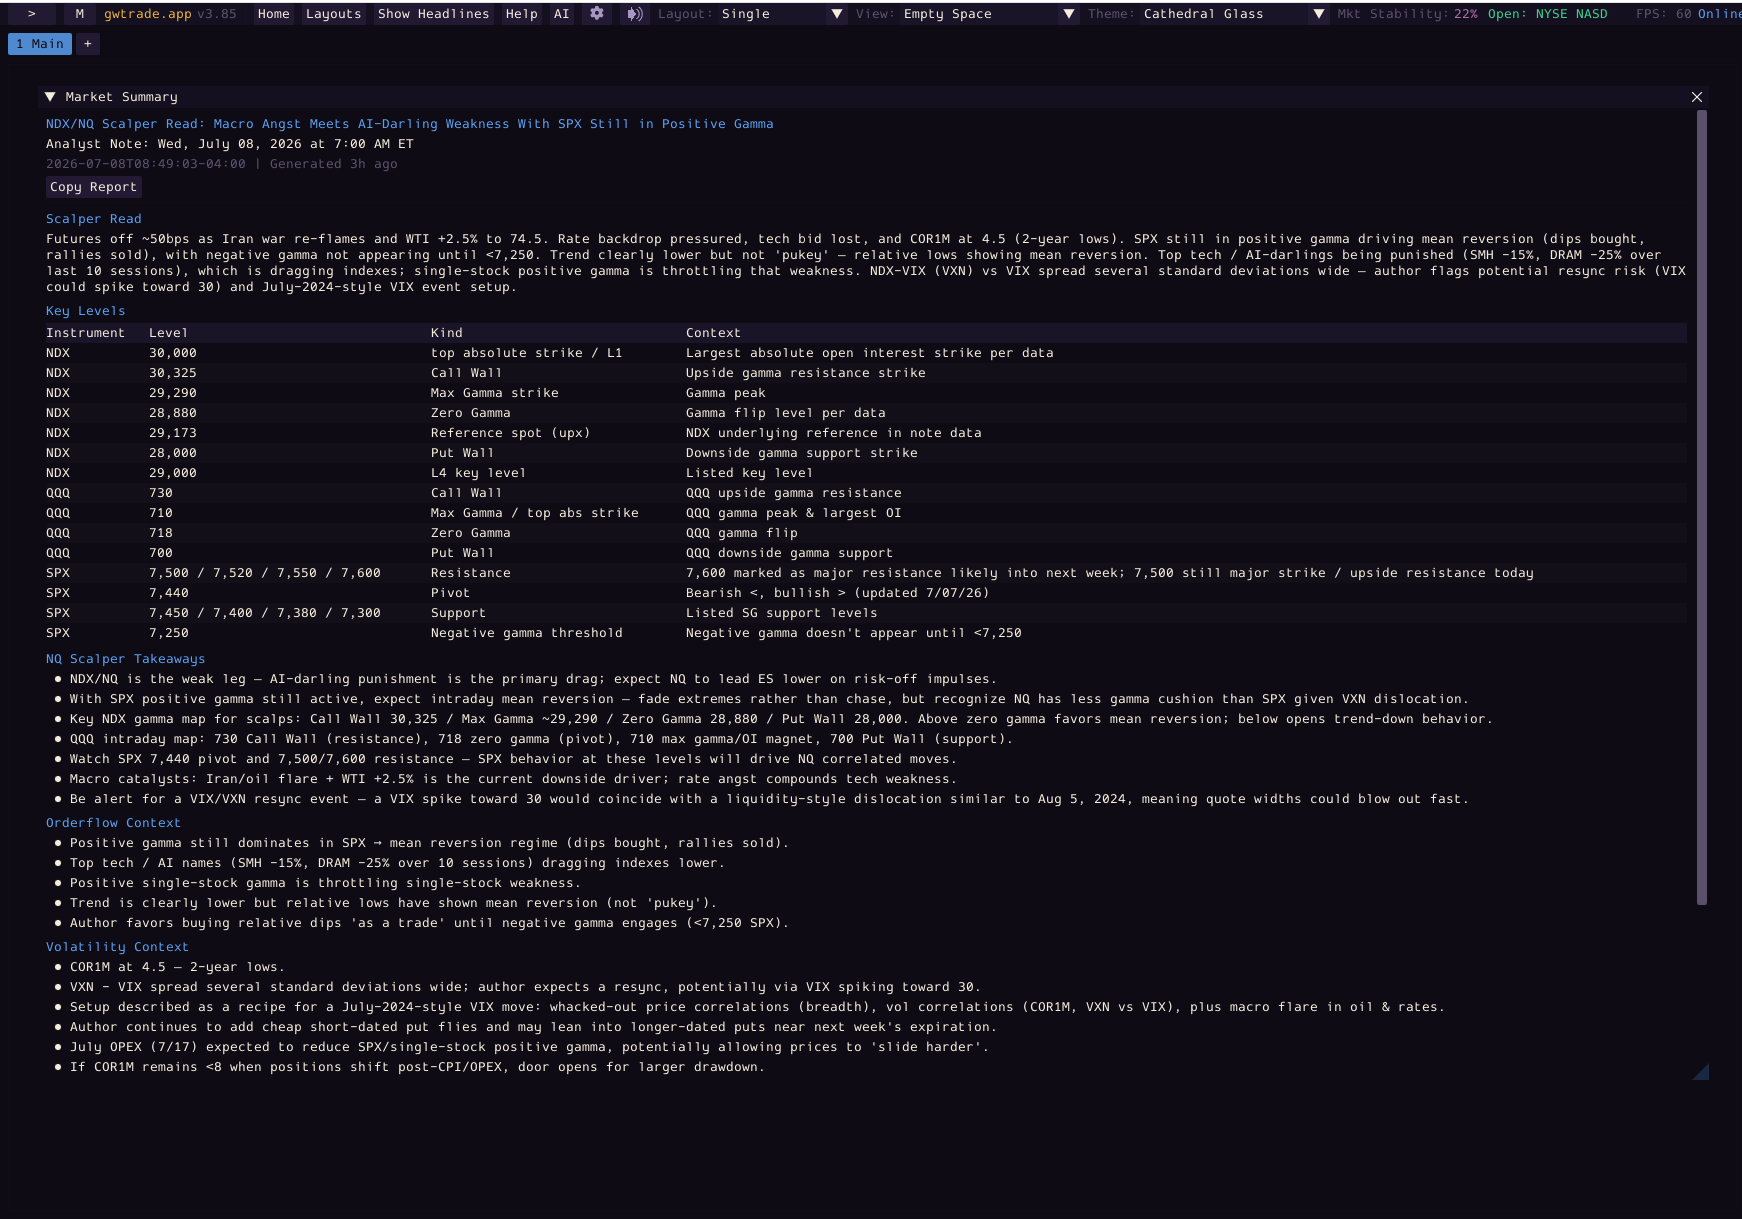Click the Volatility Context heading
1742x1219 pixels.
coord(117,947)
